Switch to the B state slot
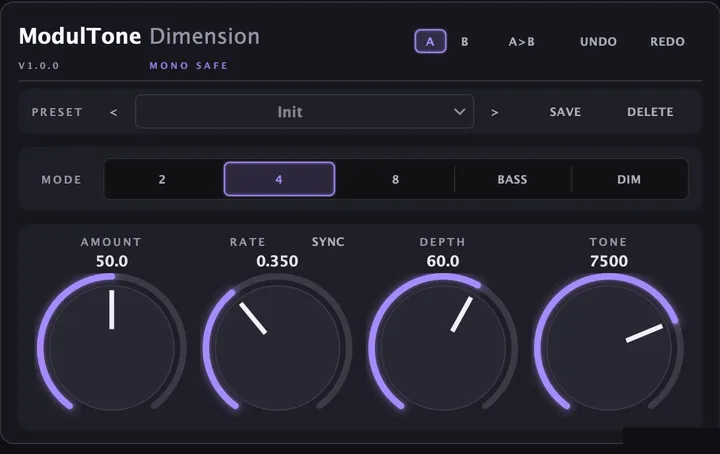Image resolution: width=720 pixels, height=454 pixels. click(465, 42)
